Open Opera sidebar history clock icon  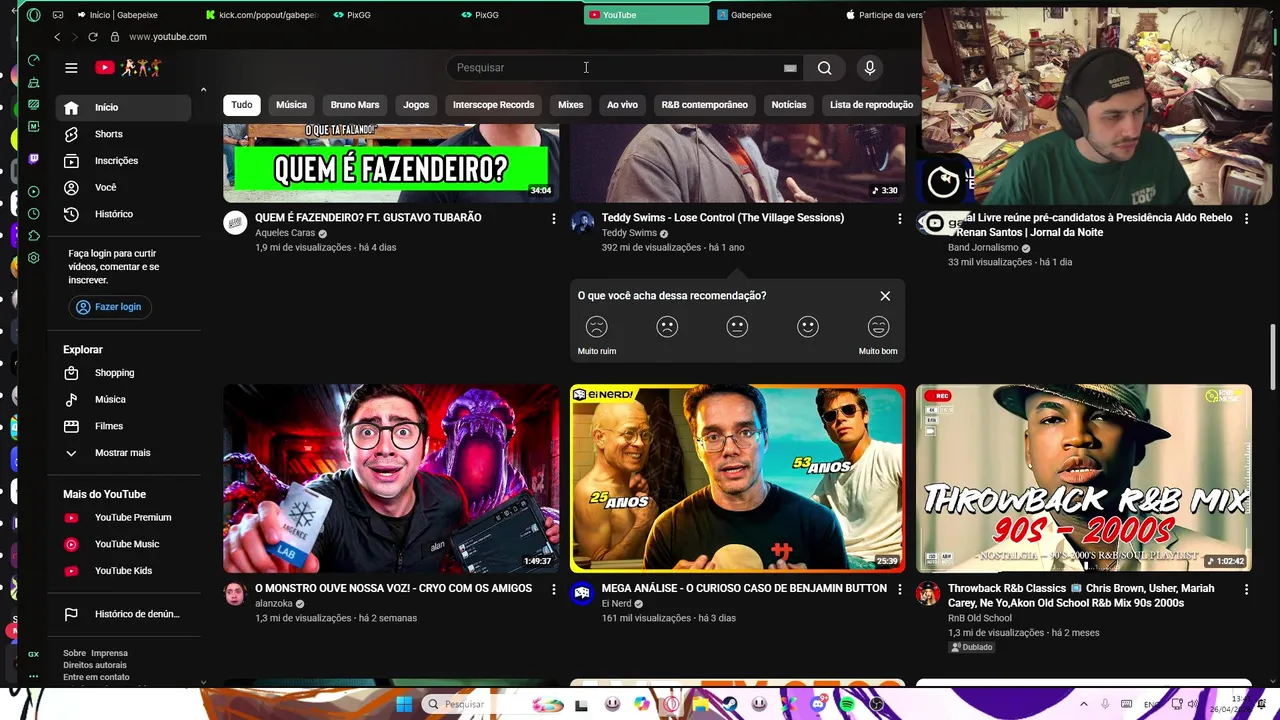click(34, 214)
